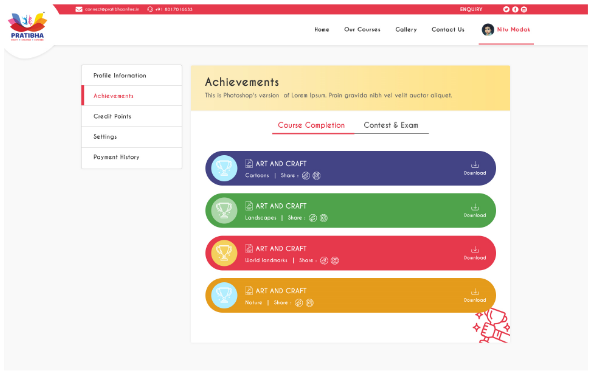
Task: Click the ENQUIRY link in top bar
Action: click(471, 9)
